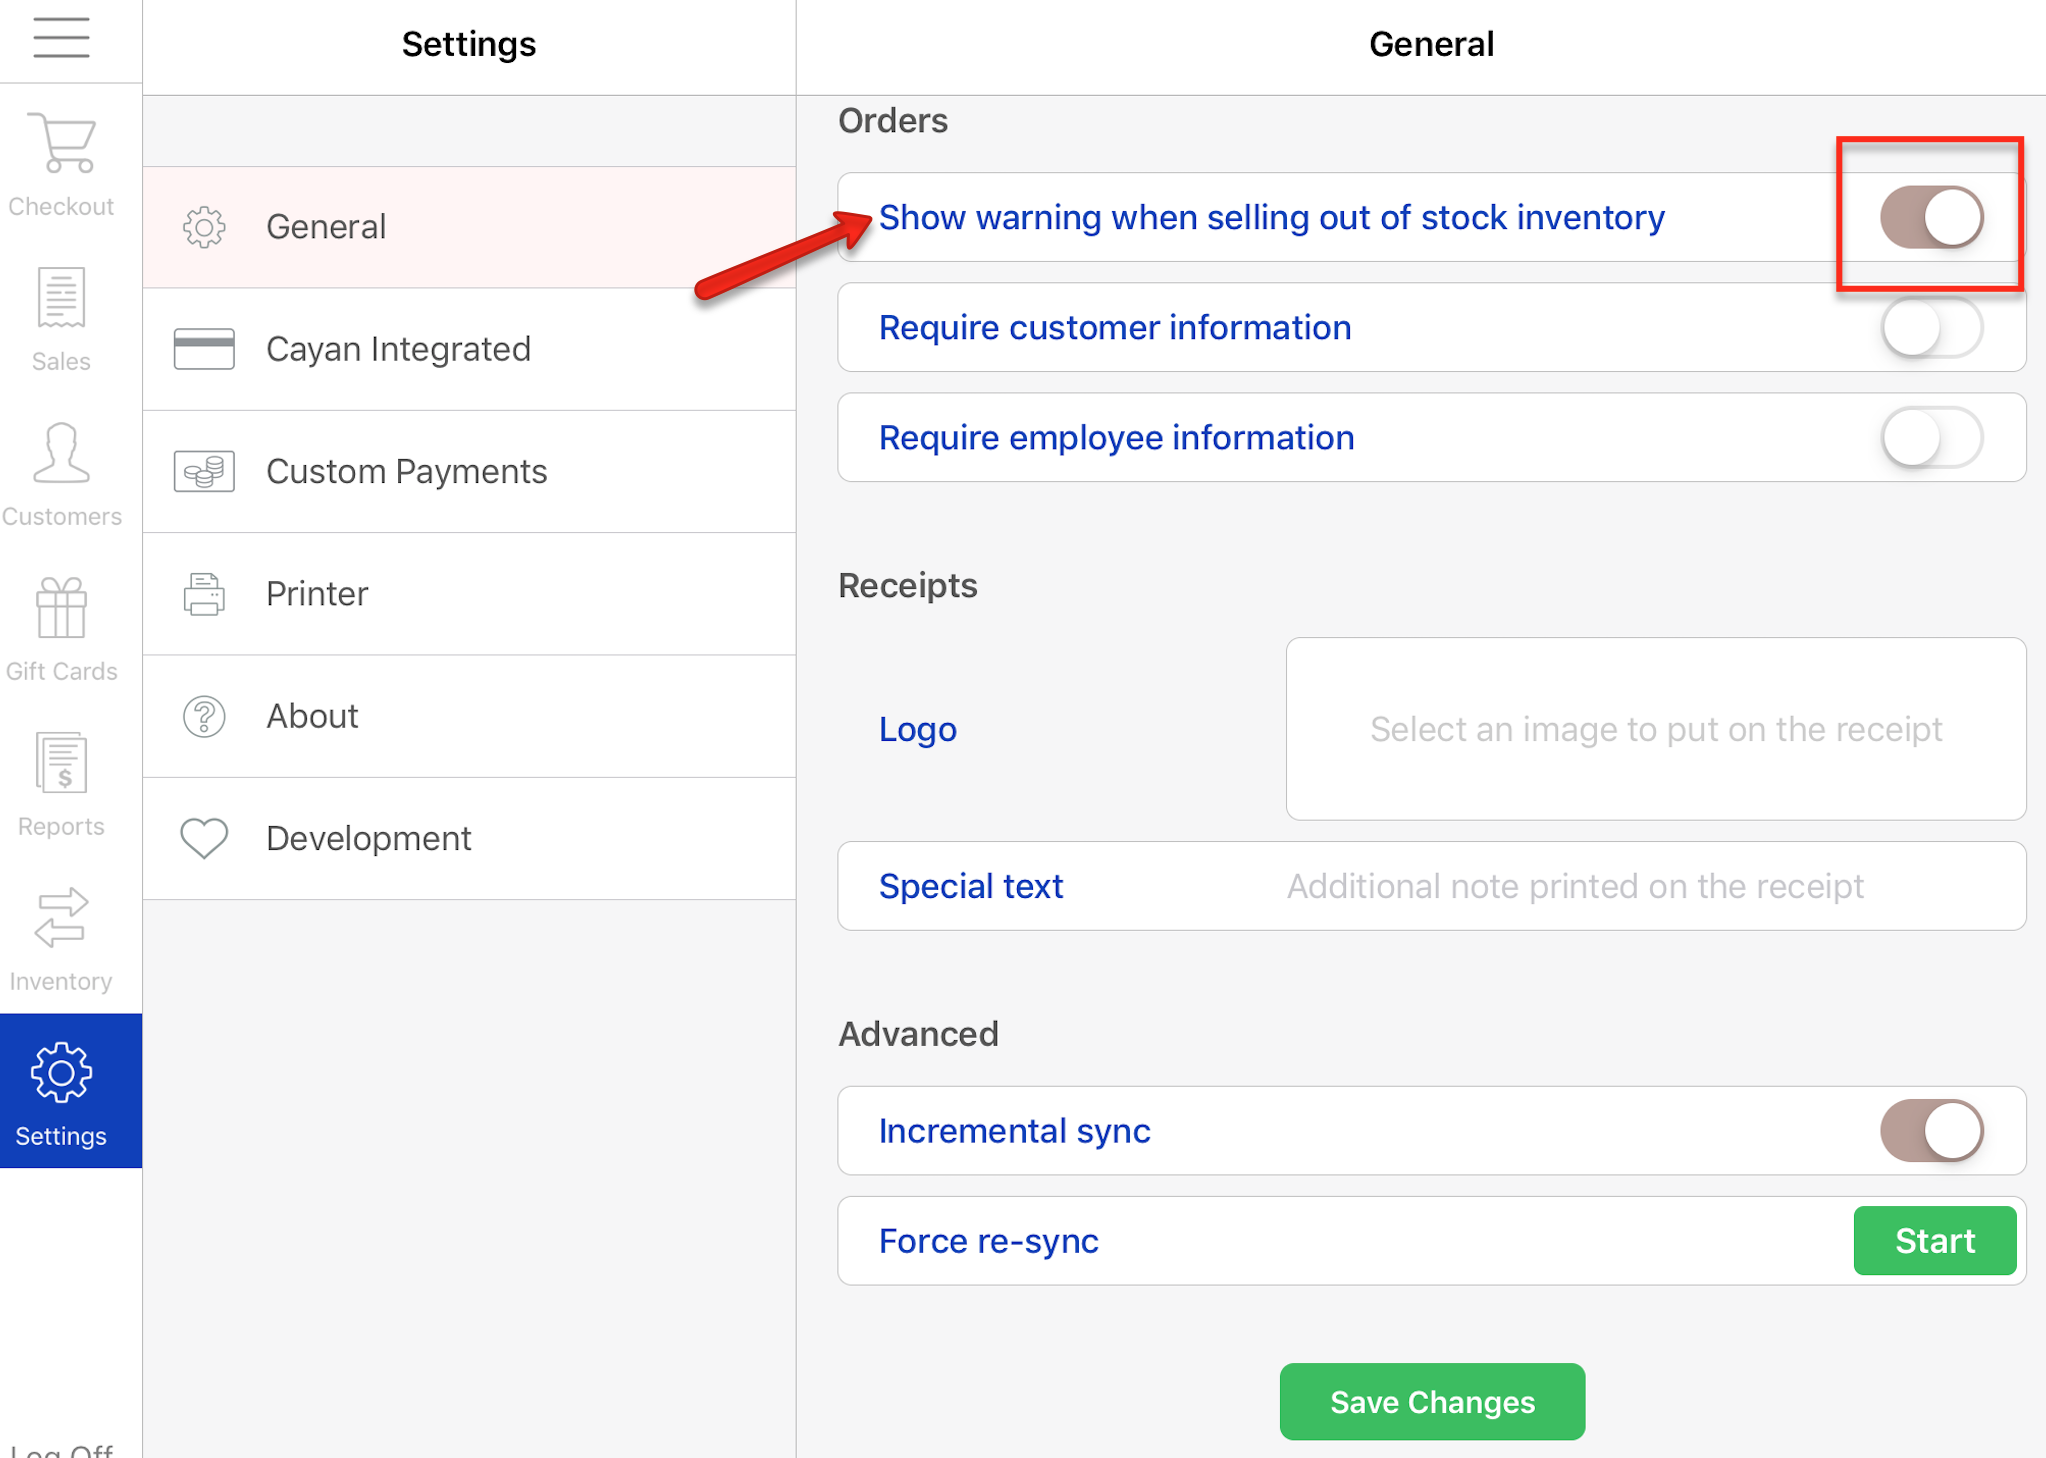Viewport: 2046px width, 1458px height.
Task: Click 'Show warning when selling out' label
Action: pos(1272,217)
